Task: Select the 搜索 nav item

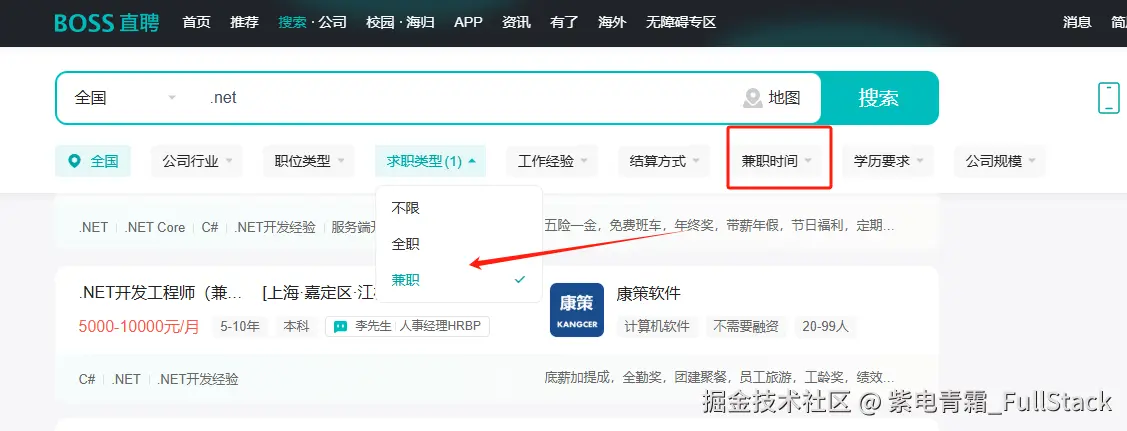Action: coord(293,22)
